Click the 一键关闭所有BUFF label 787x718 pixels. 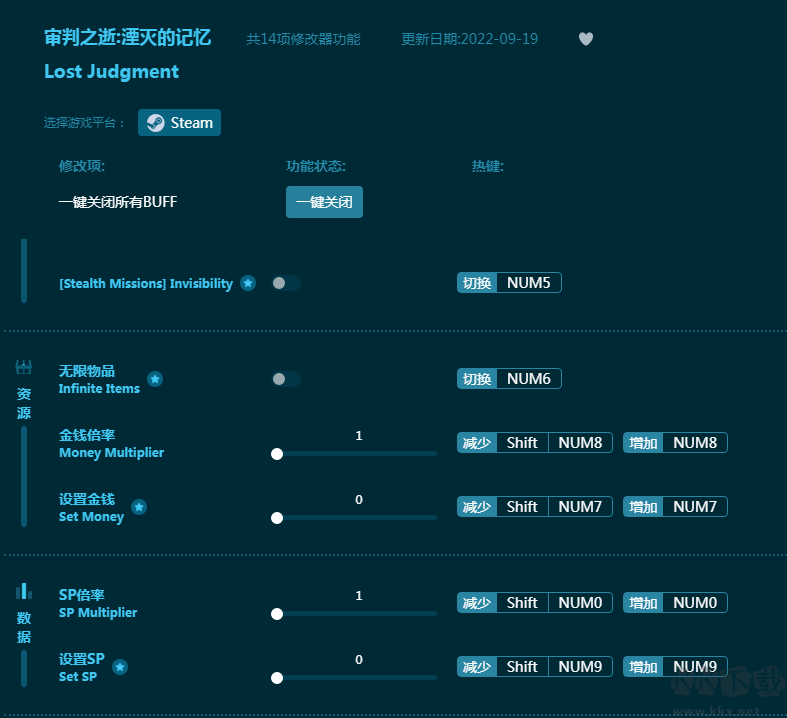118,202
